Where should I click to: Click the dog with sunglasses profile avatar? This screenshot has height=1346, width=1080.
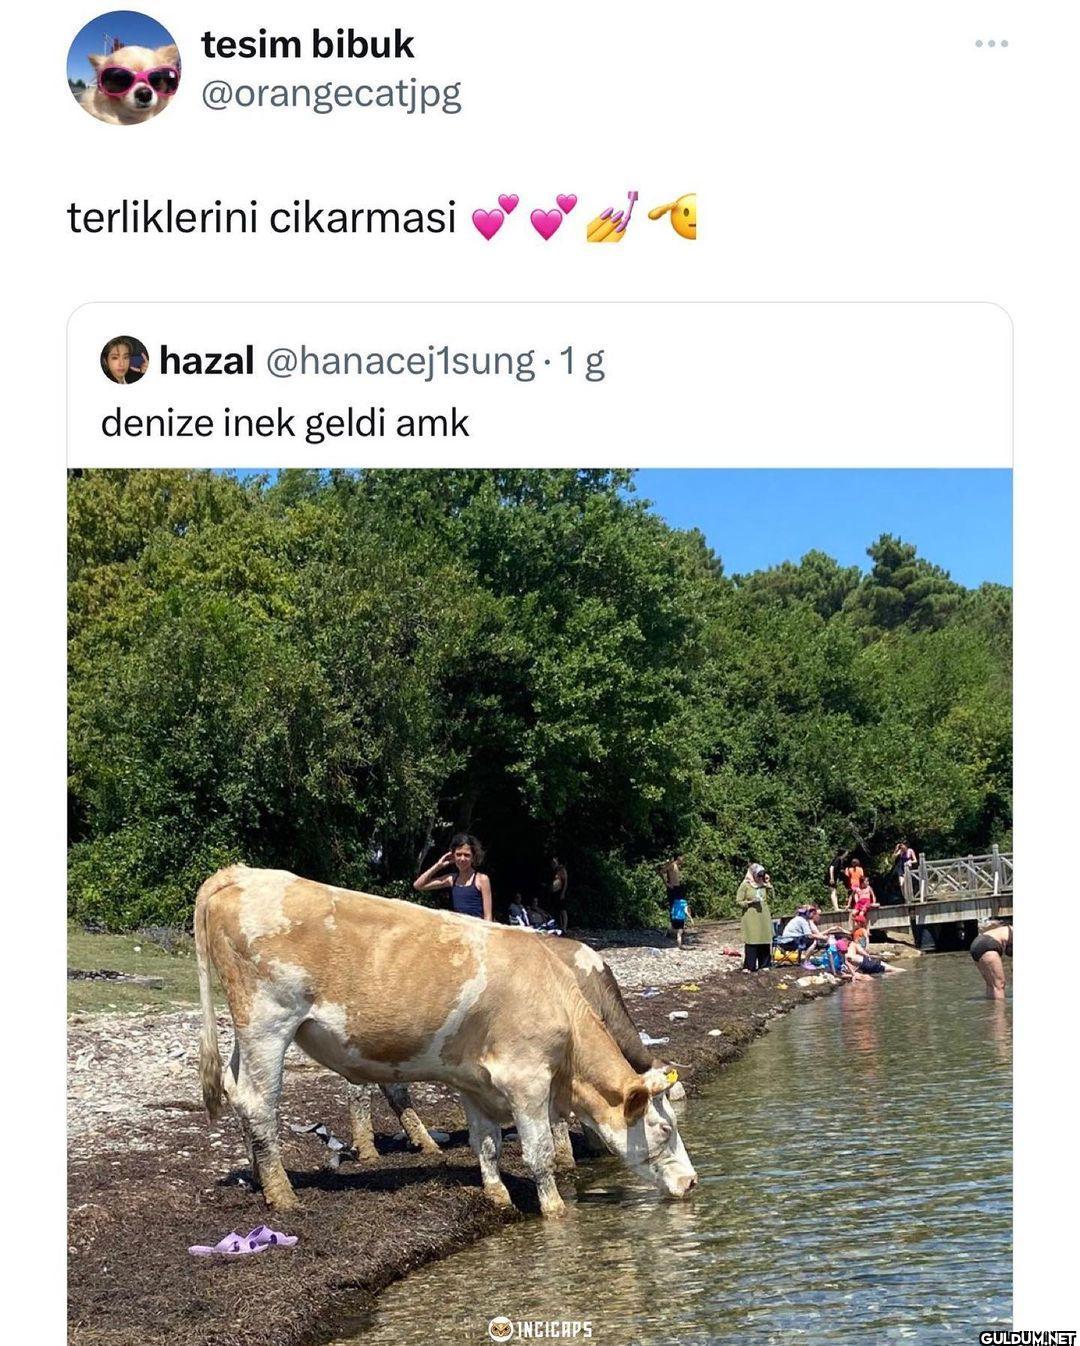pyautogui.click(x=124, y=68)
